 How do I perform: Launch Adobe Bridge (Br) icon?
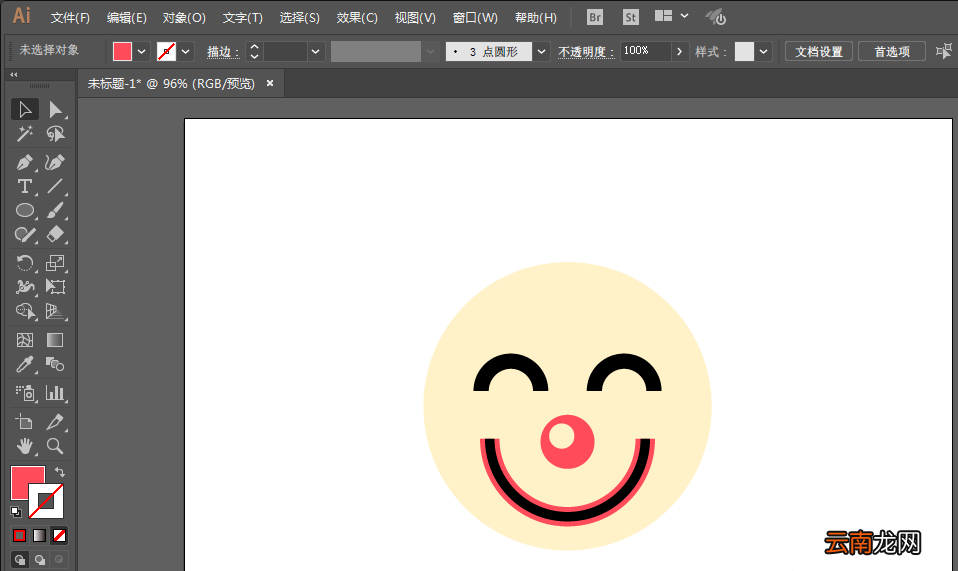click(x=594, y=17)
